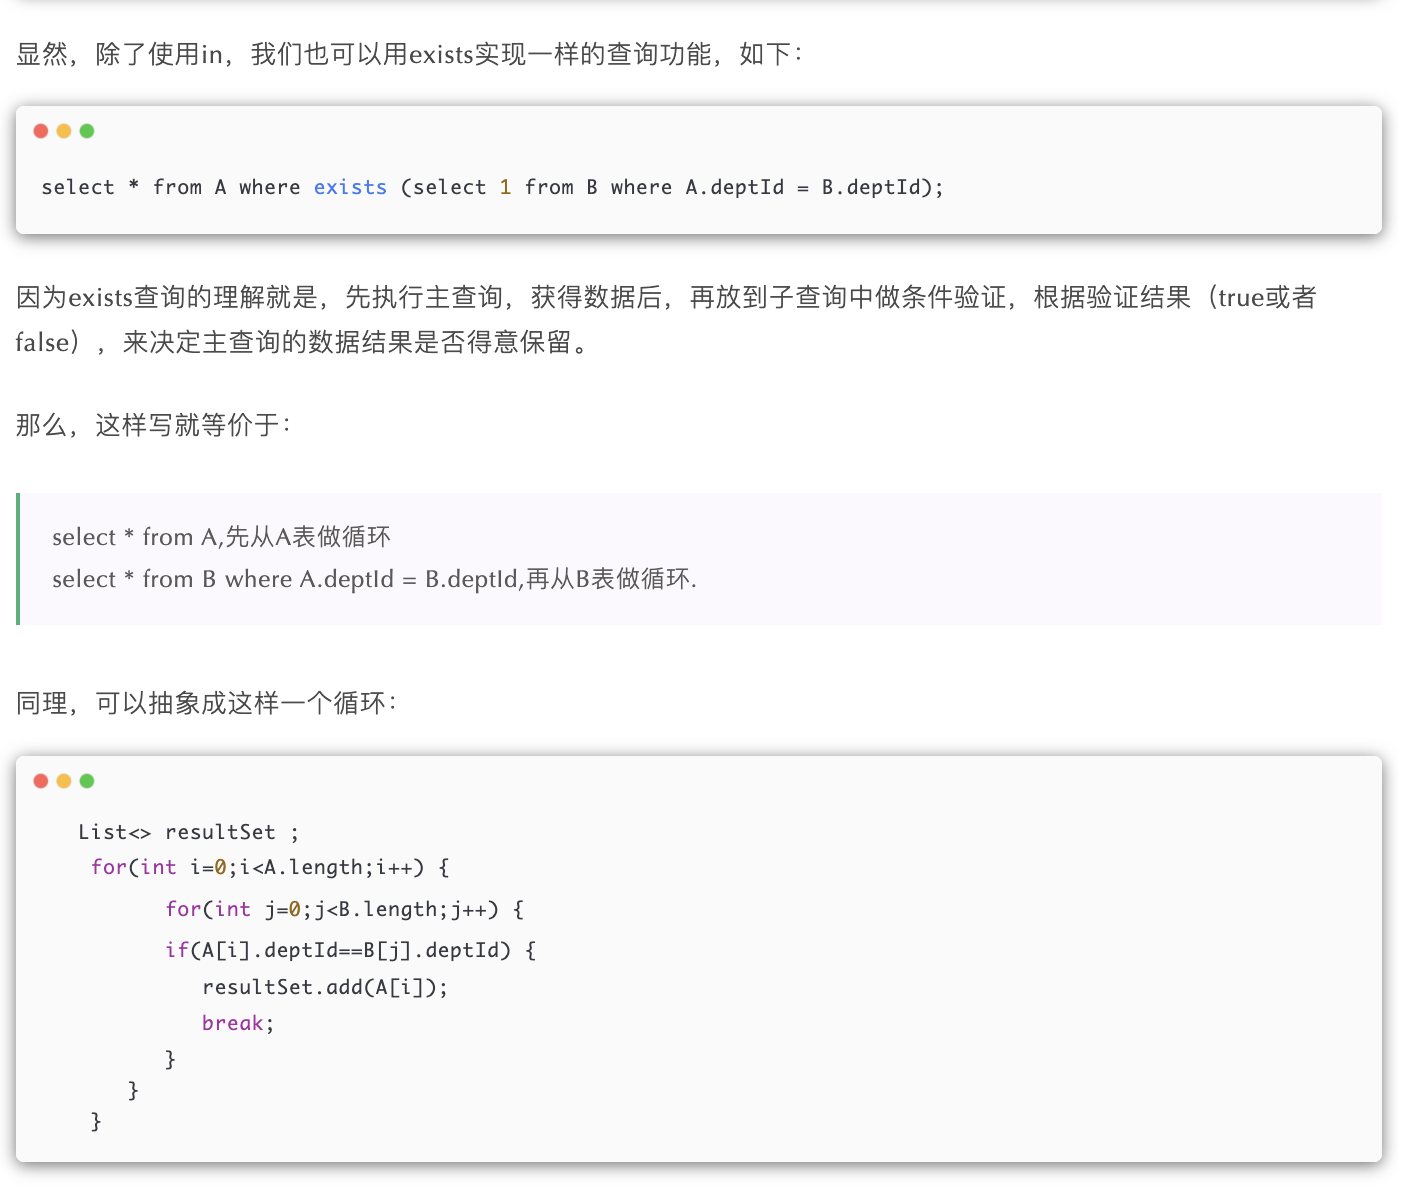Click the 'resultSet.add(A[i]);' statement
The width and height of the screenshot is (1408, 1190).
(x=325, y=987)
